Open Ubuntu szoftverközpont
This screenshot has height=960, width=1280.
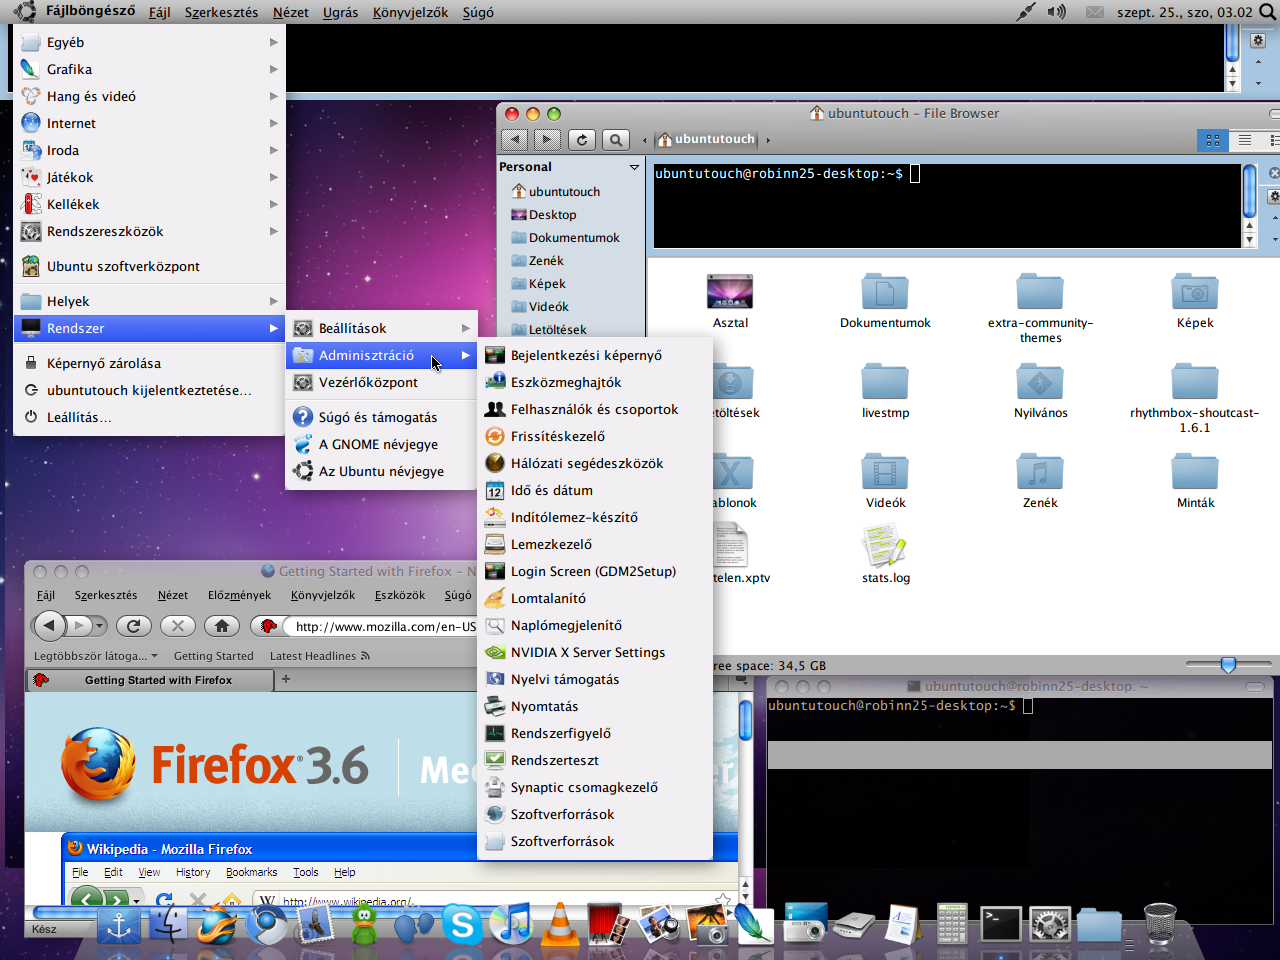pos(150,266)
